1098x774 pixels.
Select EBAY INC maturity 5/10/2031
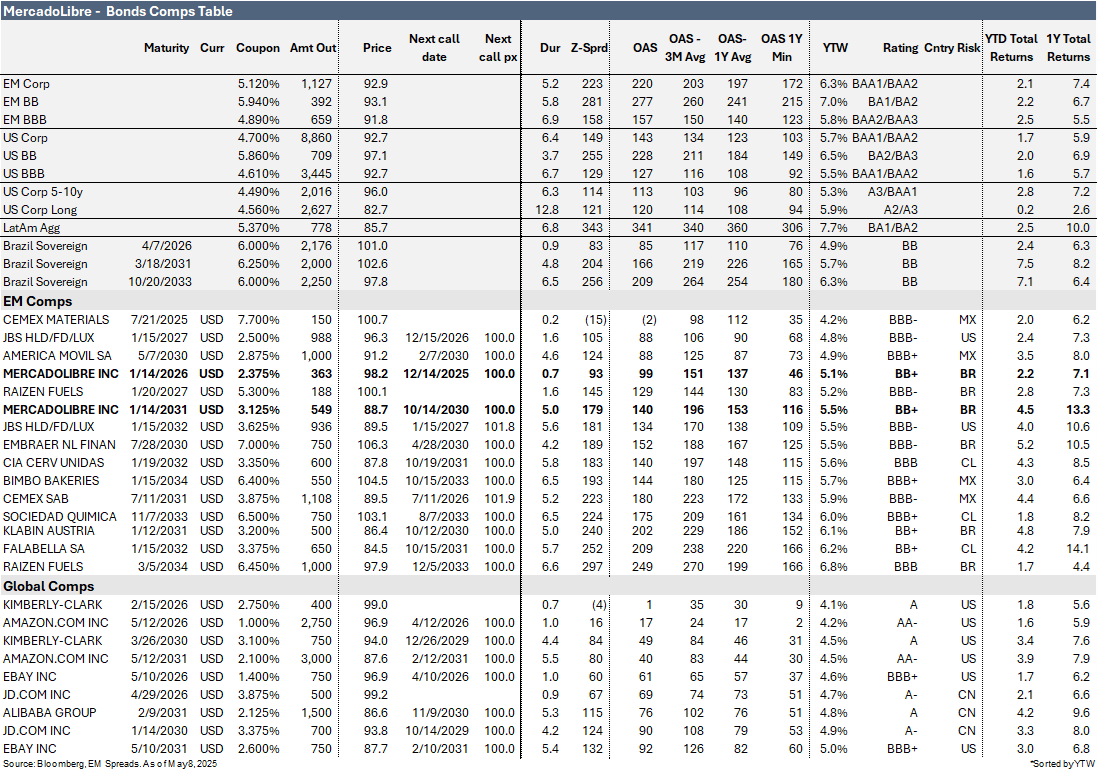tap(159, 749)
